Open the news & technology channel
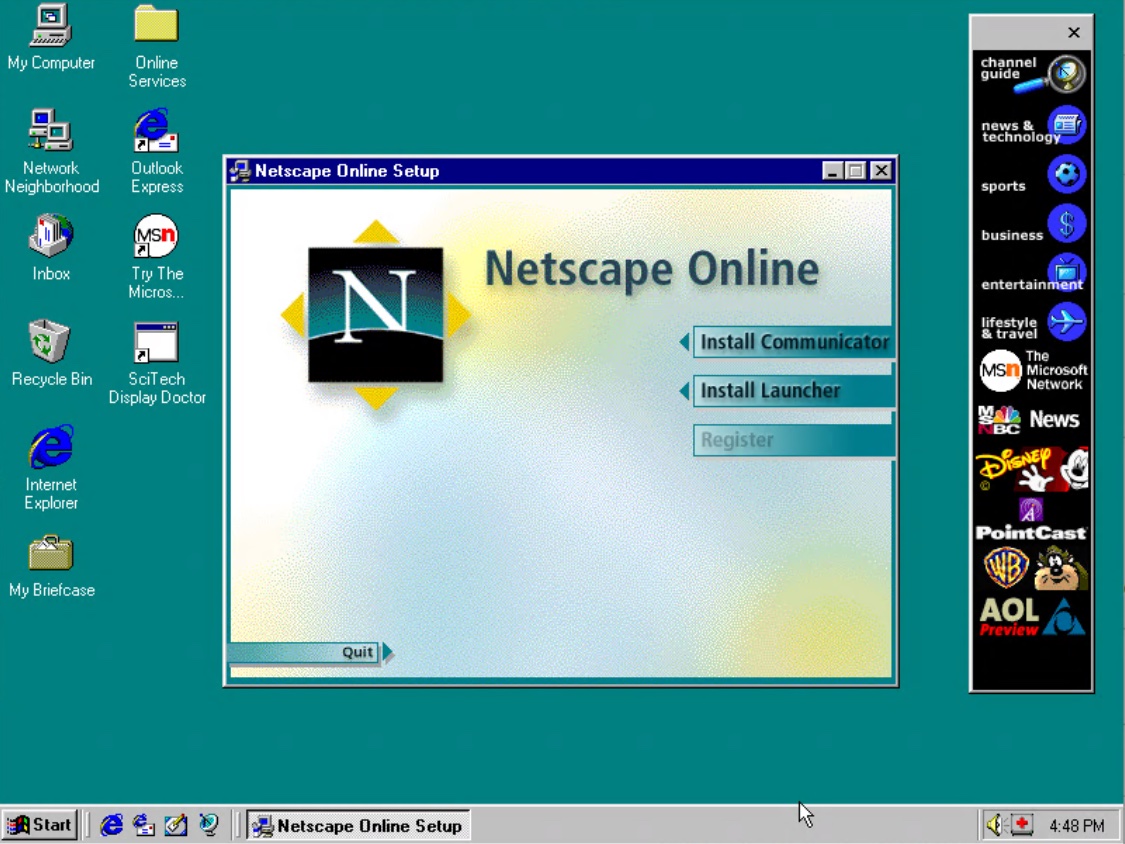Screen dimensions: 1125x844 point(1032,127)
